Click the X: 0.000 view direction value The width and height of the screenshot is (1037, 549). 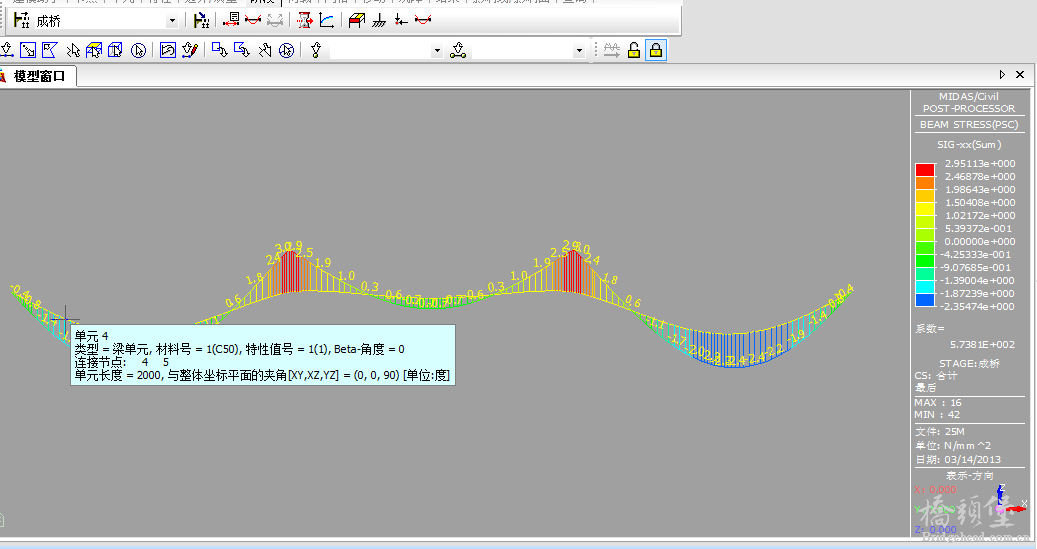(x=935, y=489)
